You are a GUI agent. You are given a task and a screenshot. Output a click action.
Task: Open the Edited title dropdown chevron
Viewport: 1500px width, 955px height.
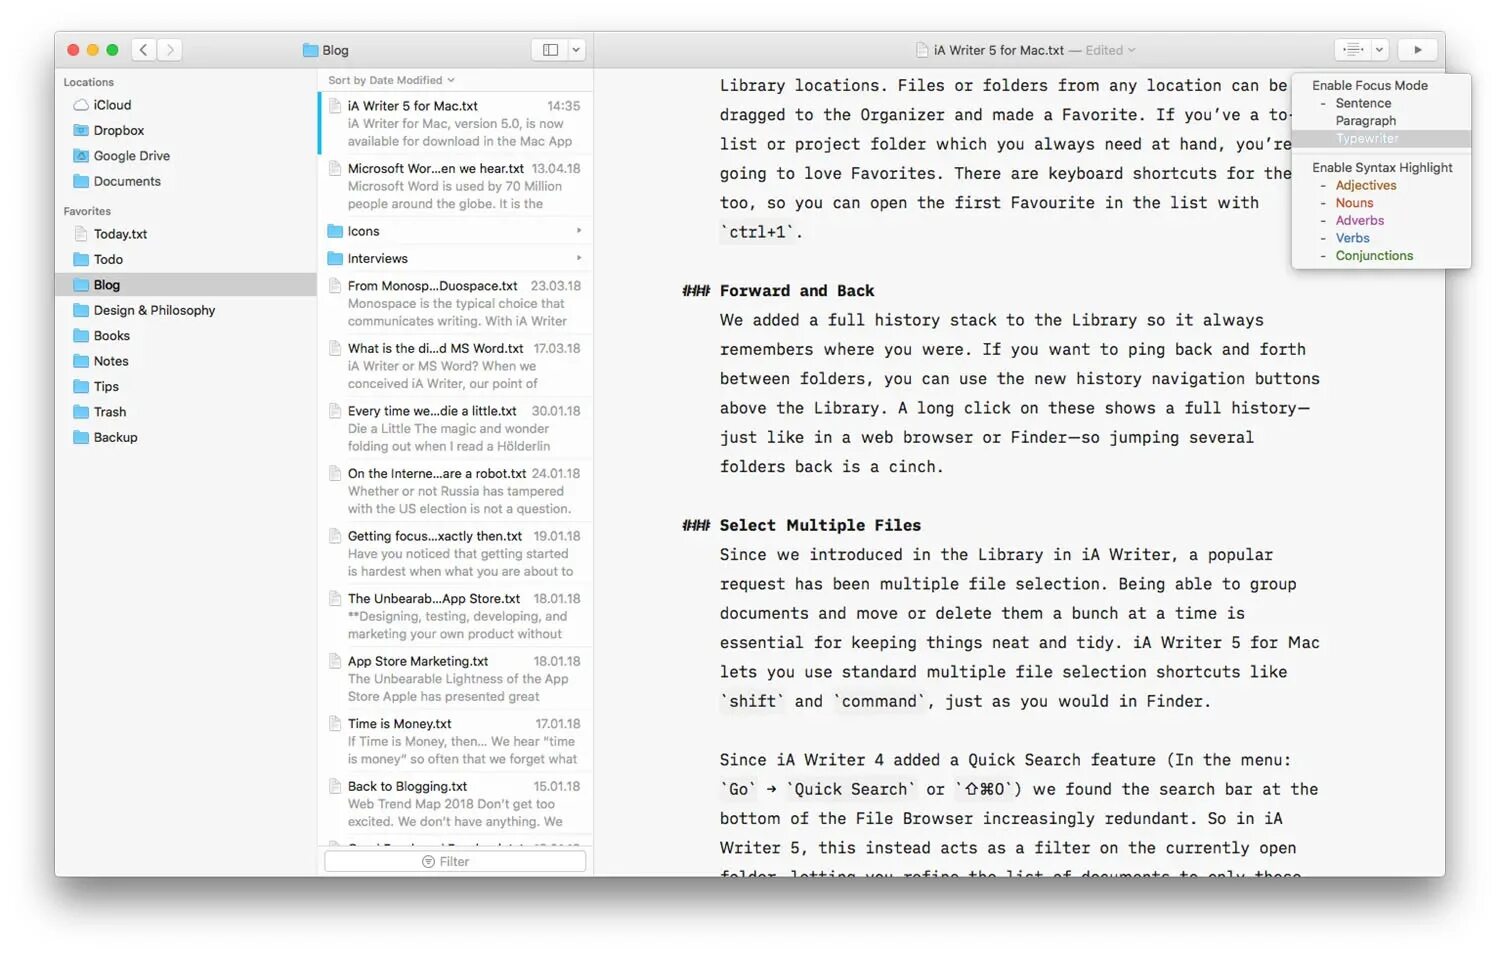click(x=1131, y=50)
